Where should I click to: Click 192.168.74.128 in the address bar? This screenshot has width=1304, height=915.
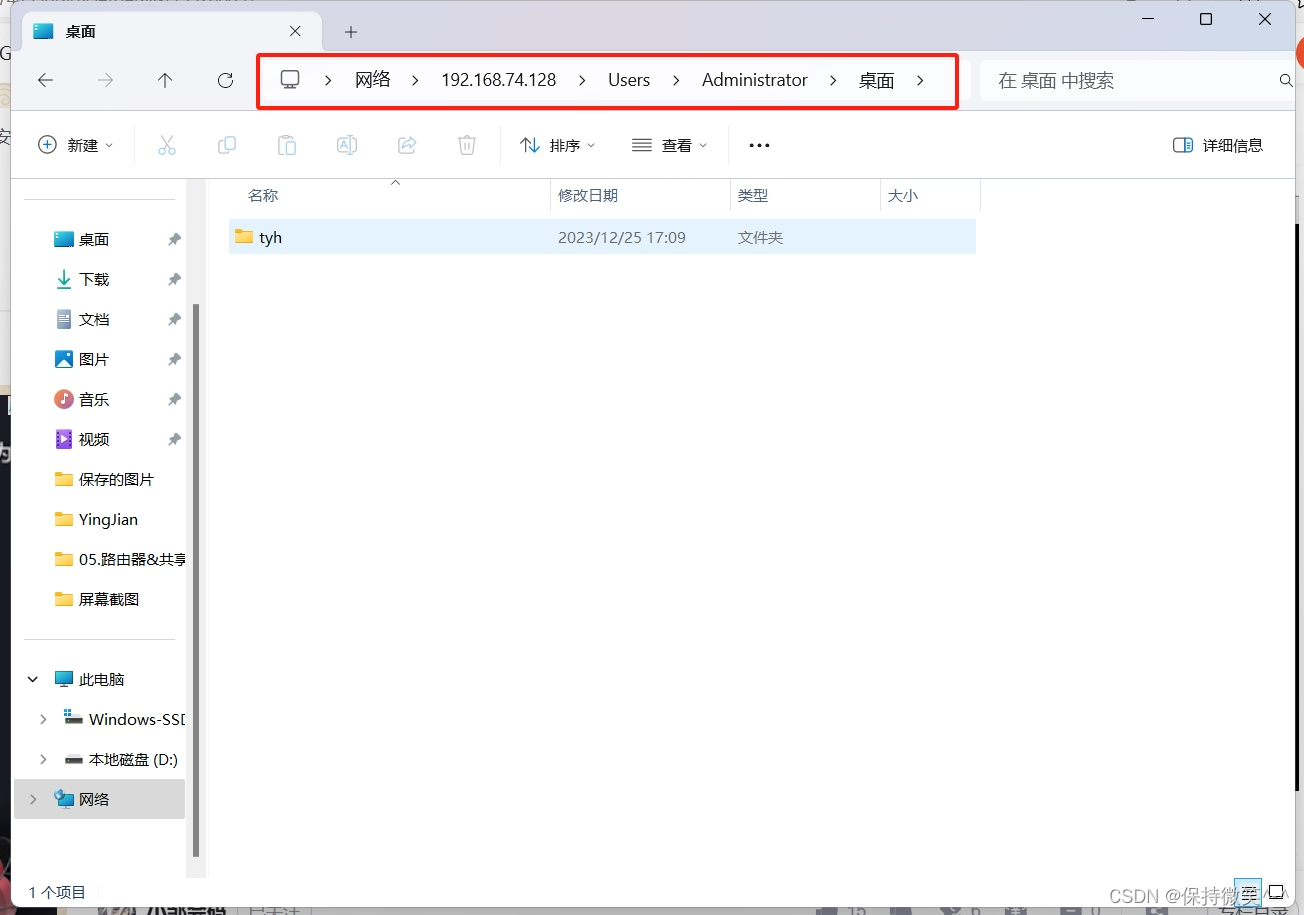pos(499,80)
